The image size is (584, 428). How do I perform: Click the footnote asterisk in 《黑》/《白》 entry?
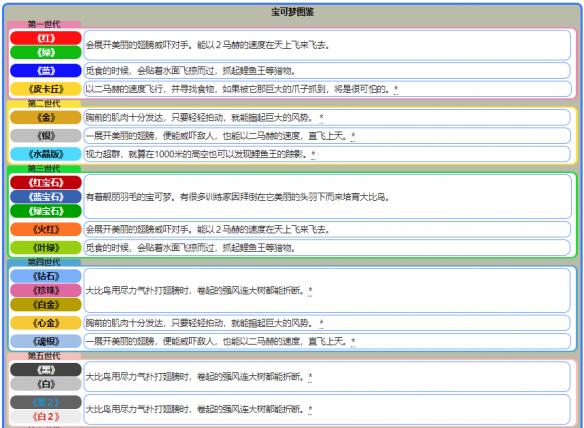(310, 377)
